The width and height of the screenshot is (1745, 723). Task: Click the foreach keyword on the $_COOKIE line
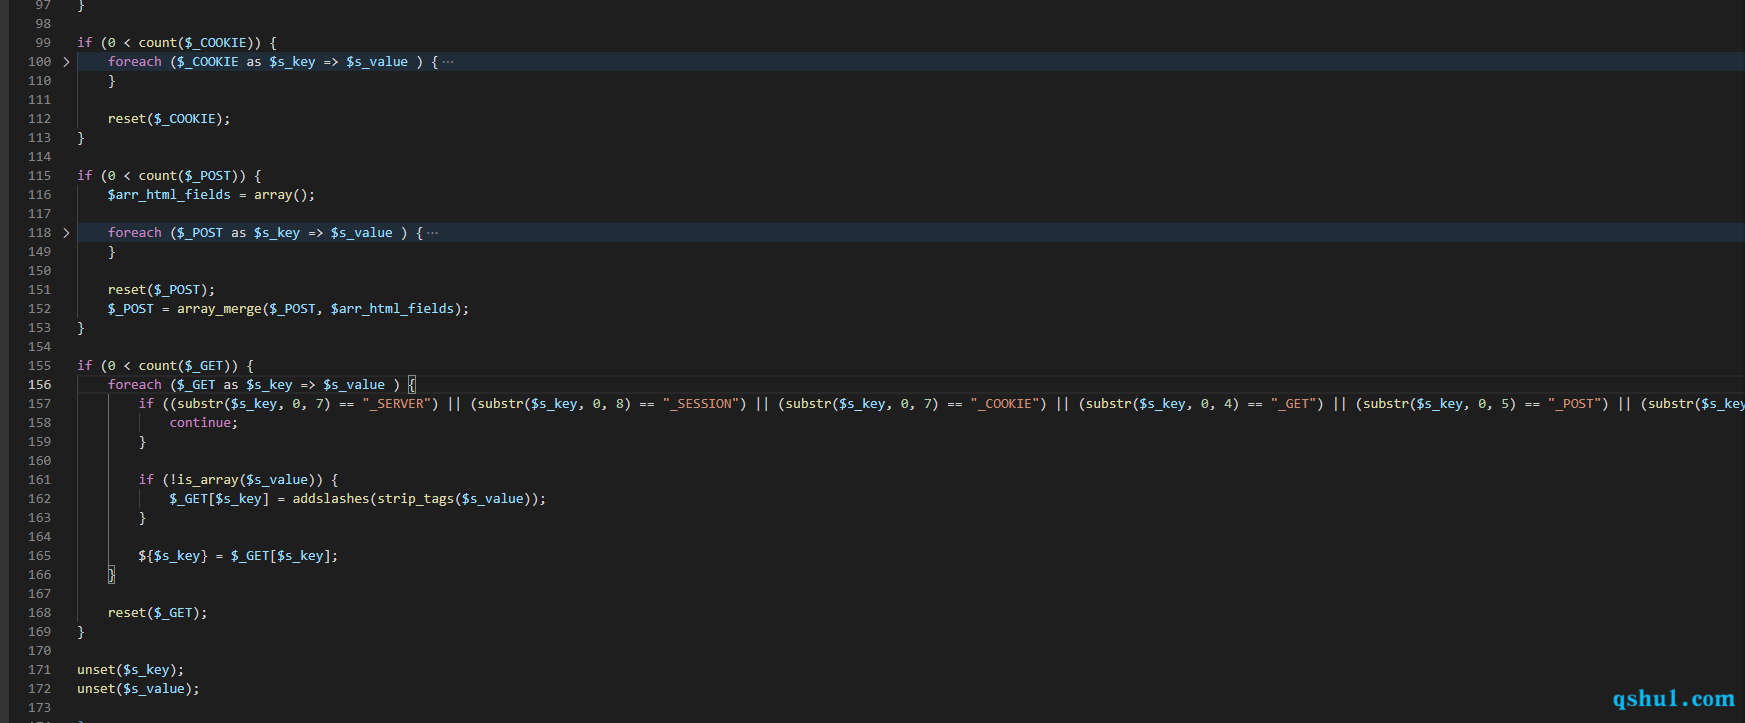click(135, 62)
